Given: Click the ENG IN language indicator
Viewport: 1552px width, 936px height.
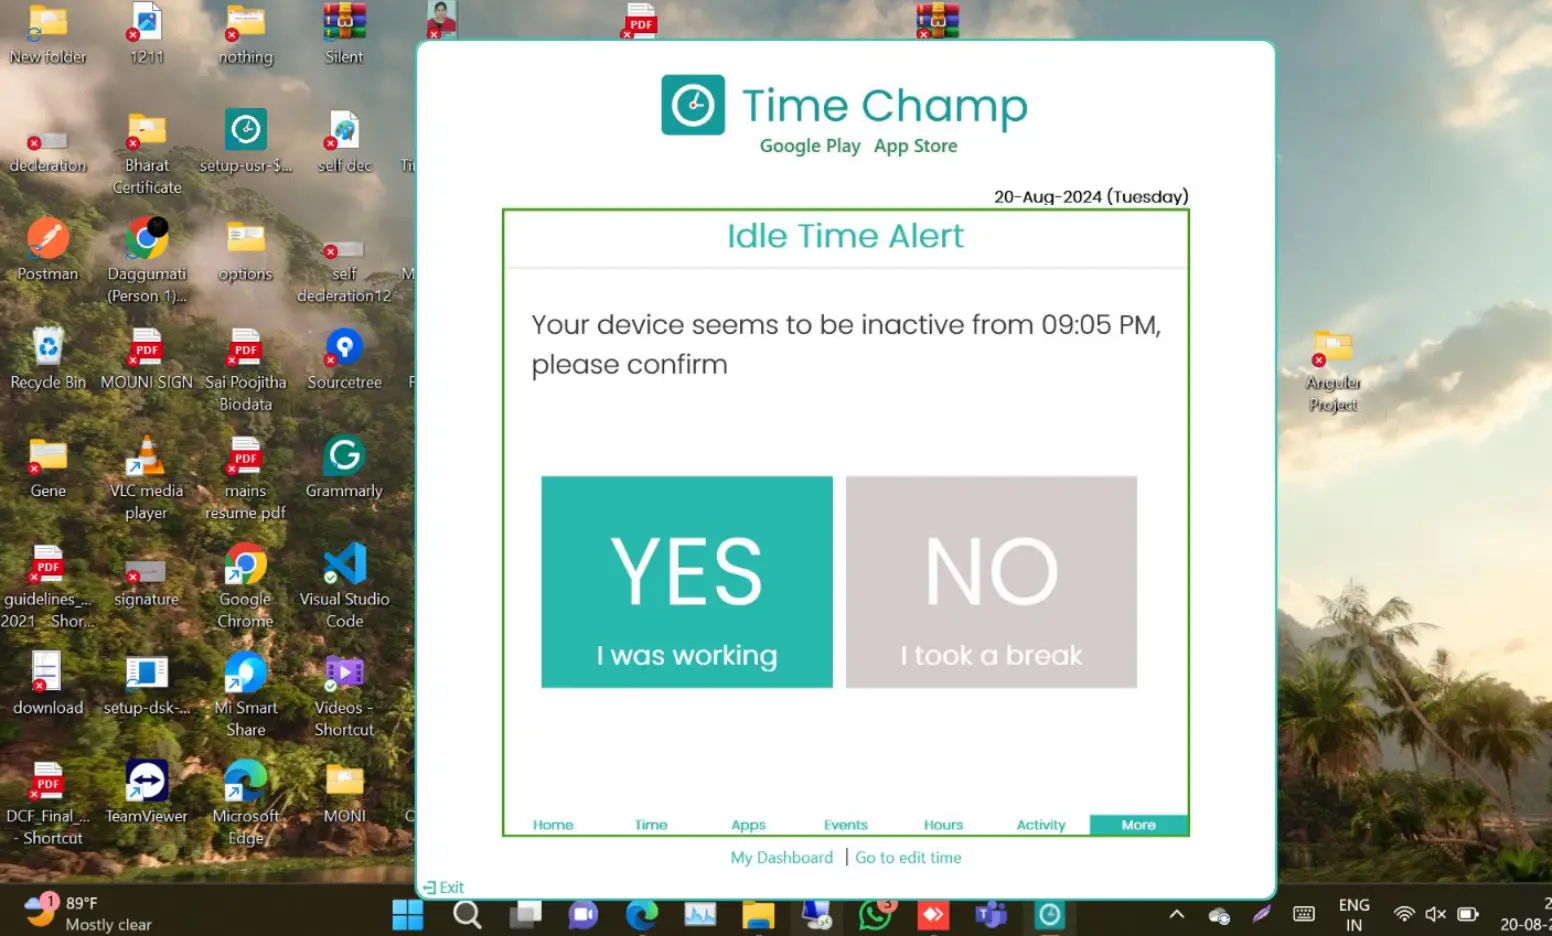Looking at the screenshot, I should pyautogui.click(x=1354, y=913).
